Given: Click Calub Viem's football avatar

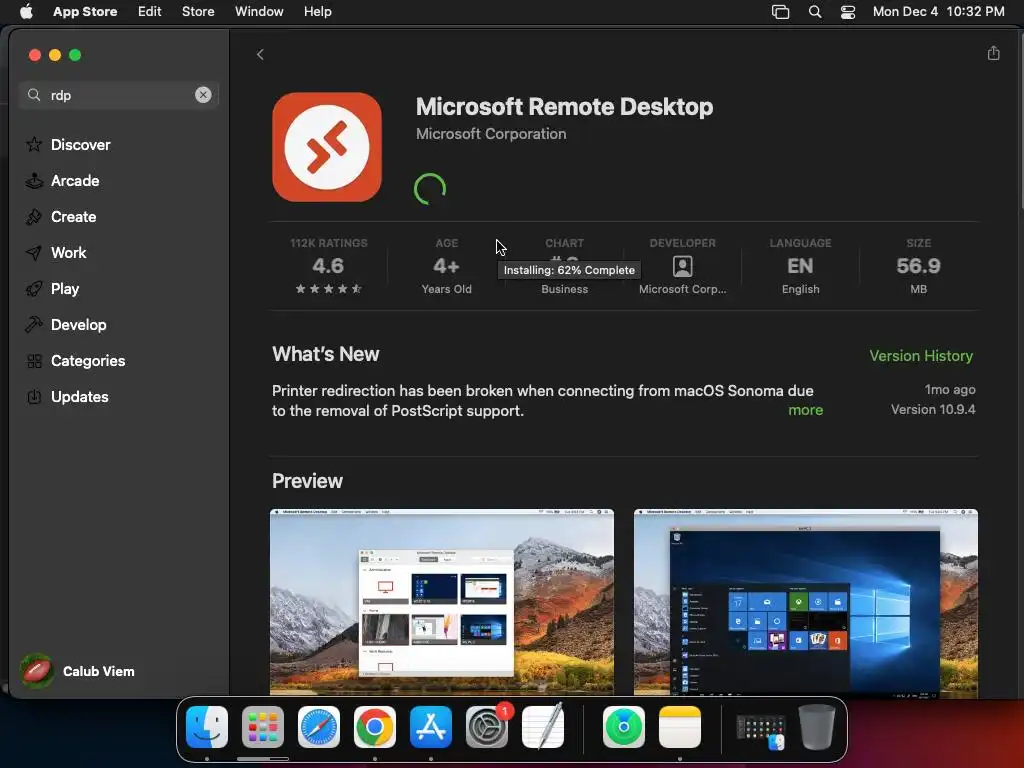Looking at the screenshot, I should pyautogui.click(x=37, y=671).
